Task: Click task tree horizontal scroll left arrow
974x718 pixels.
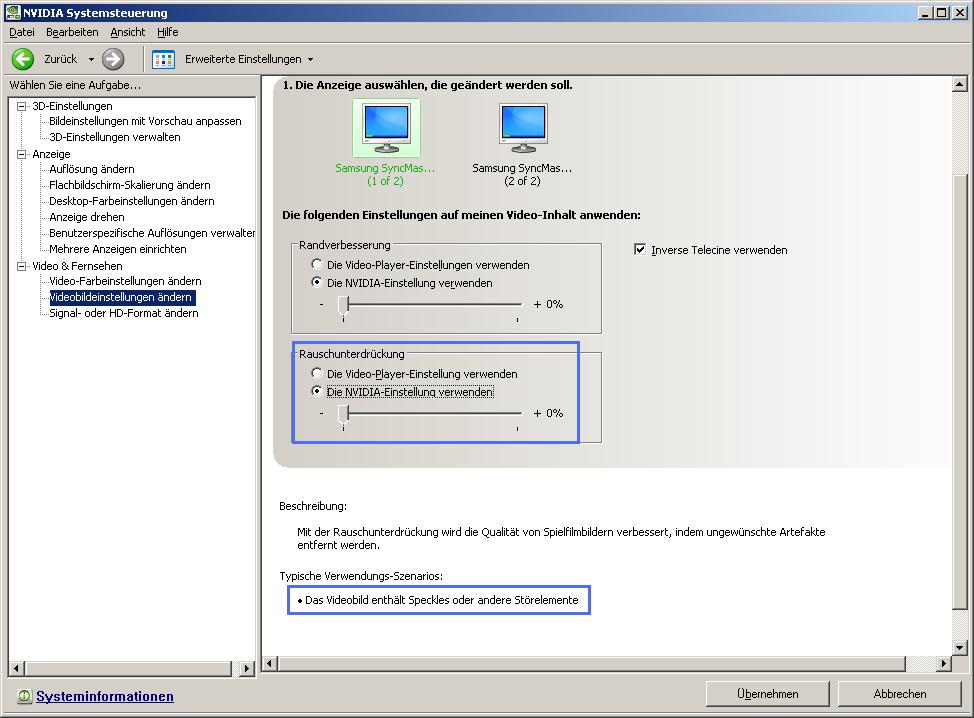Action: pos(17,669)
